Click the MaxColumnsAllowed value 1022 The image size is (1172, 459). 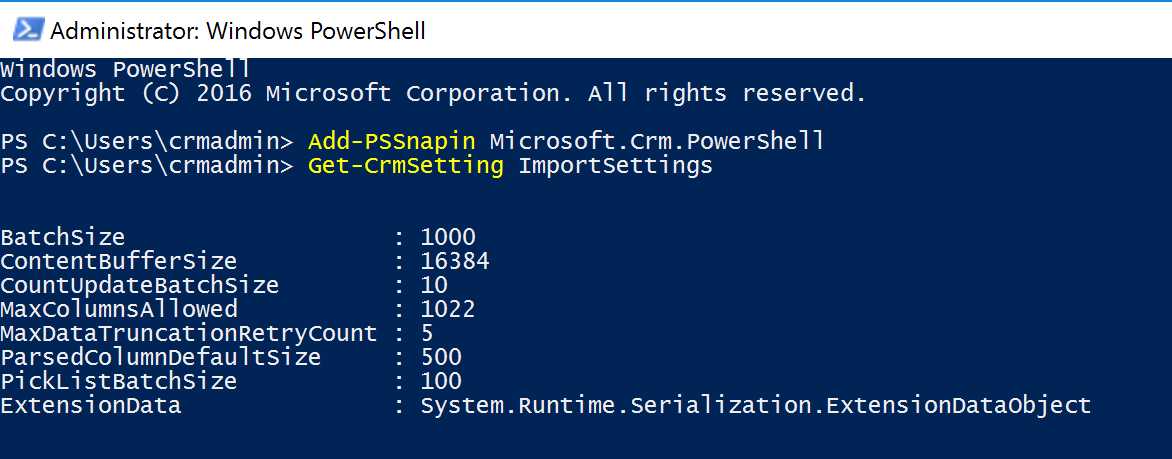448,309
